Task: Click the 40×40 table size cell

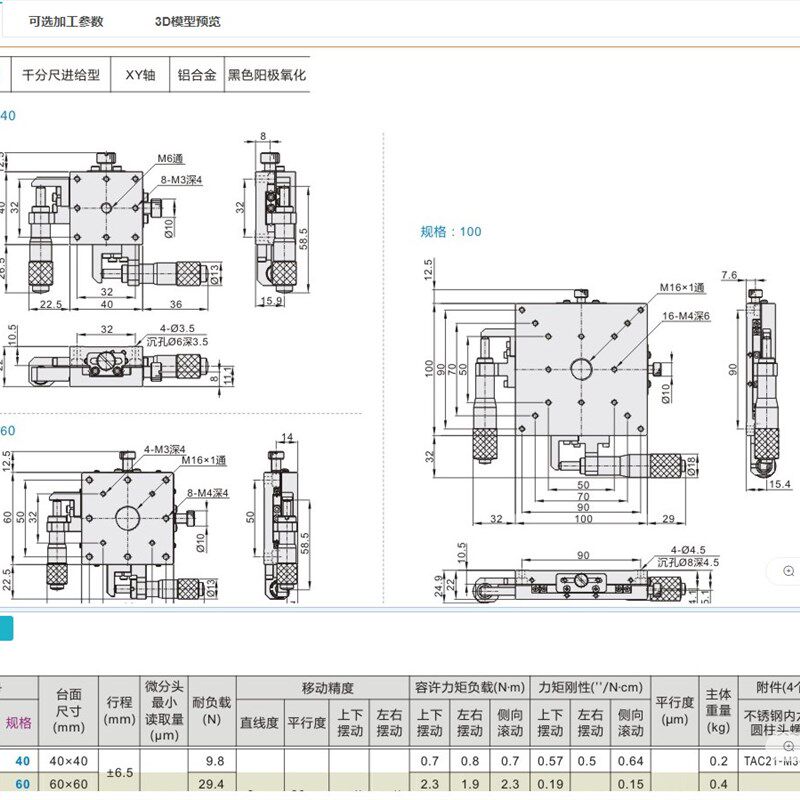Action: point(68,761)
